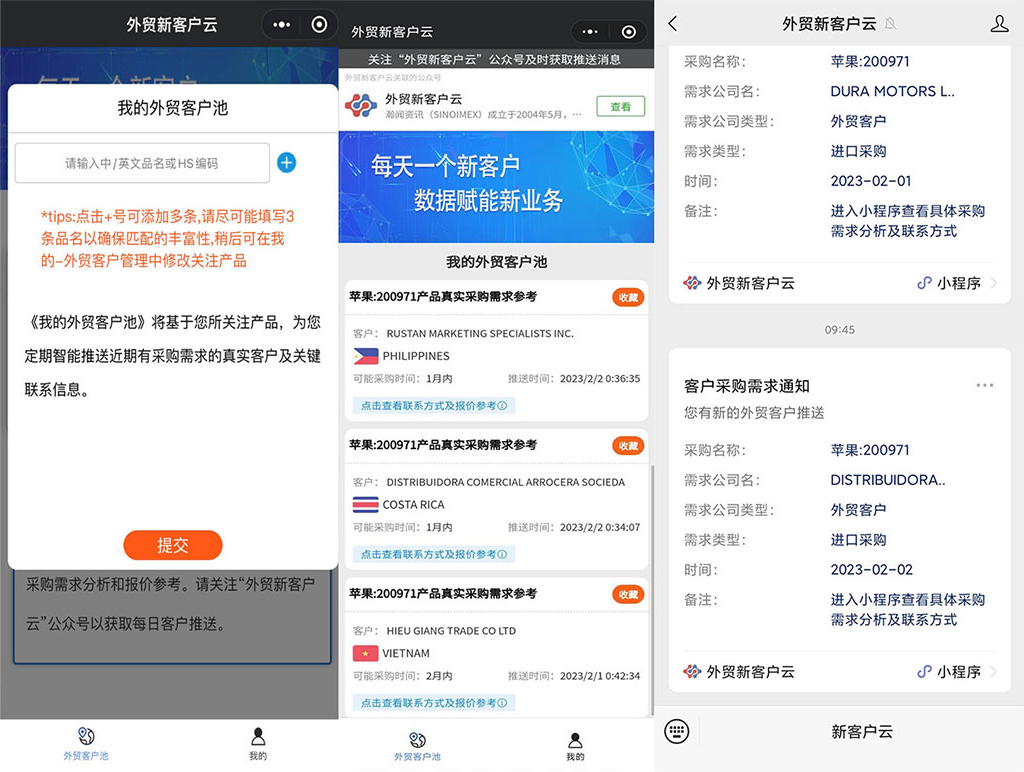Click HIEU GIANG TRADE CO LTD customer name
The width and height of the screenshot is (1024, 772).
451,631
